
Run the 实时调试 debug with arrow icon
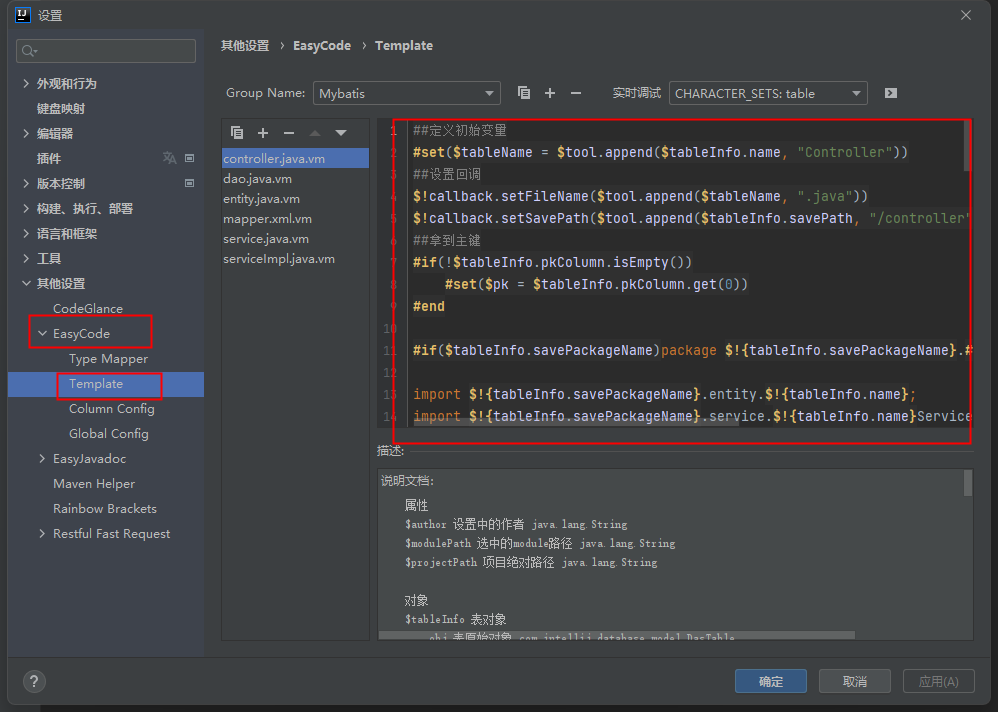pyautogui.click(x=890, y=92)
